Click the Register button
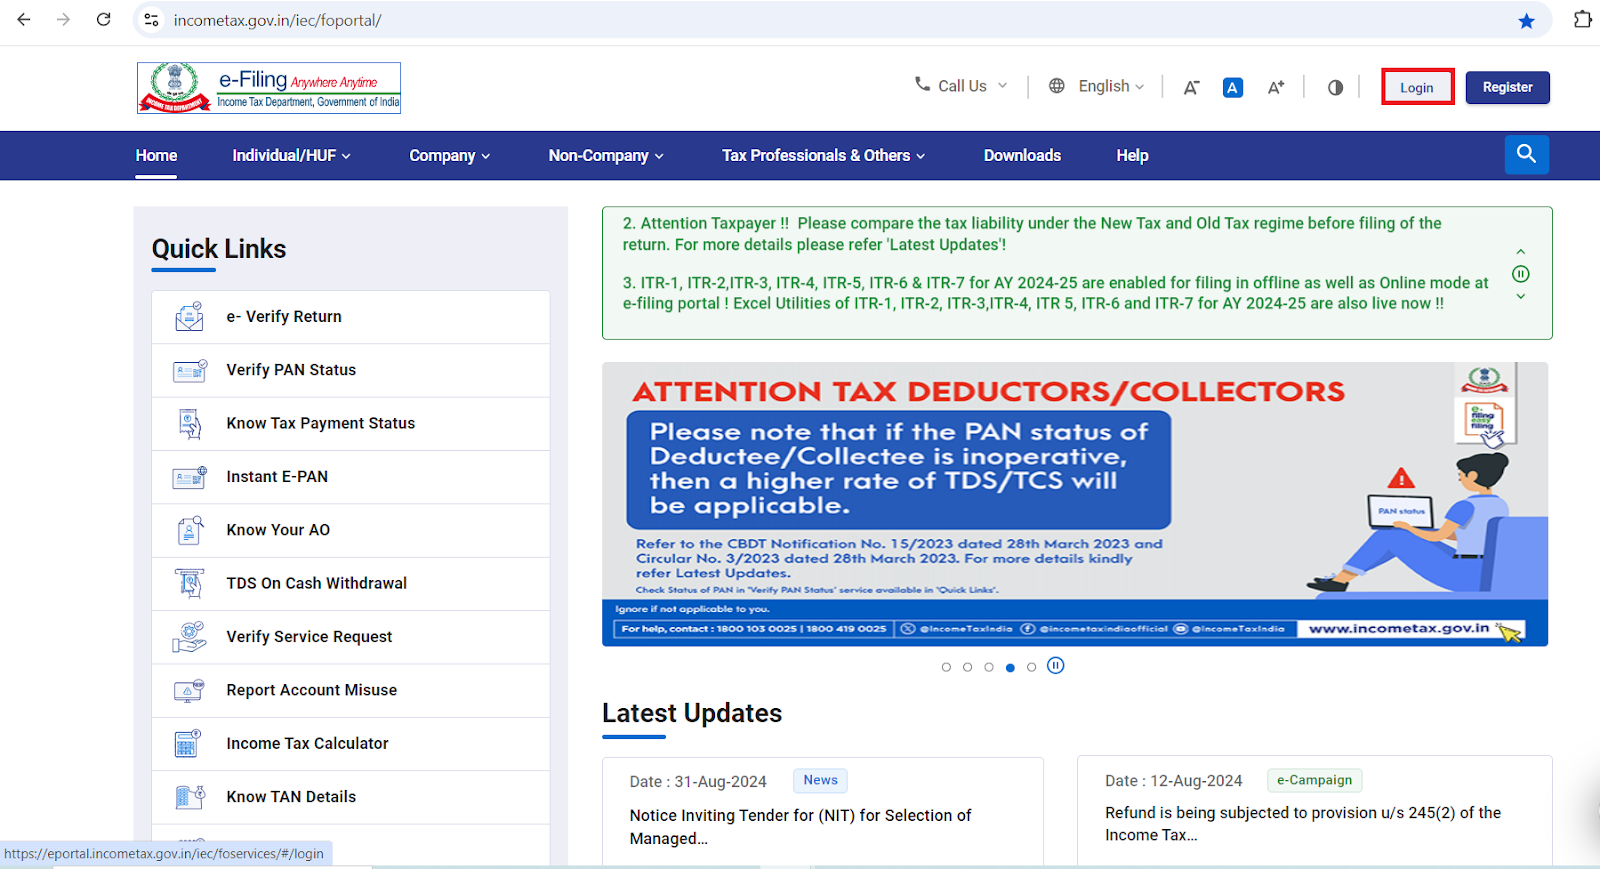Screen dimensions: 1600x869 point(1507,88)
